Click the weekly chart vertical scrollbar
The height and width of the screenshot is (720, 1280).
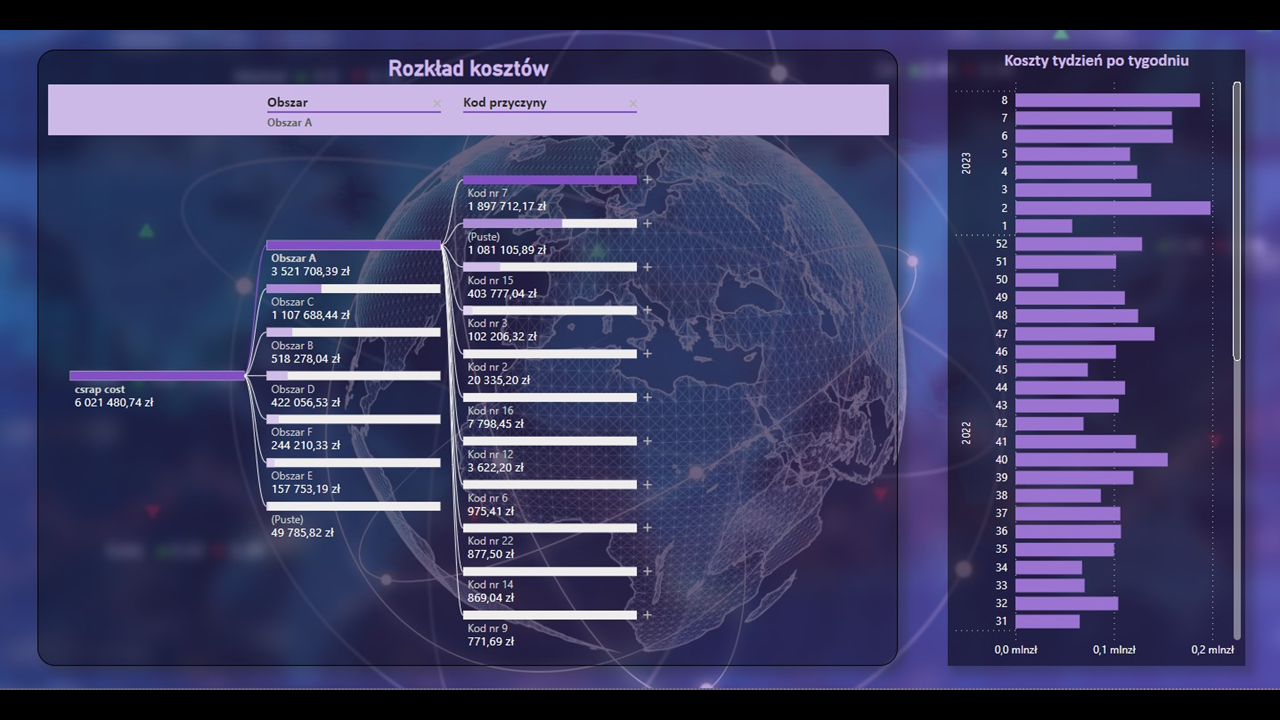1237,220
